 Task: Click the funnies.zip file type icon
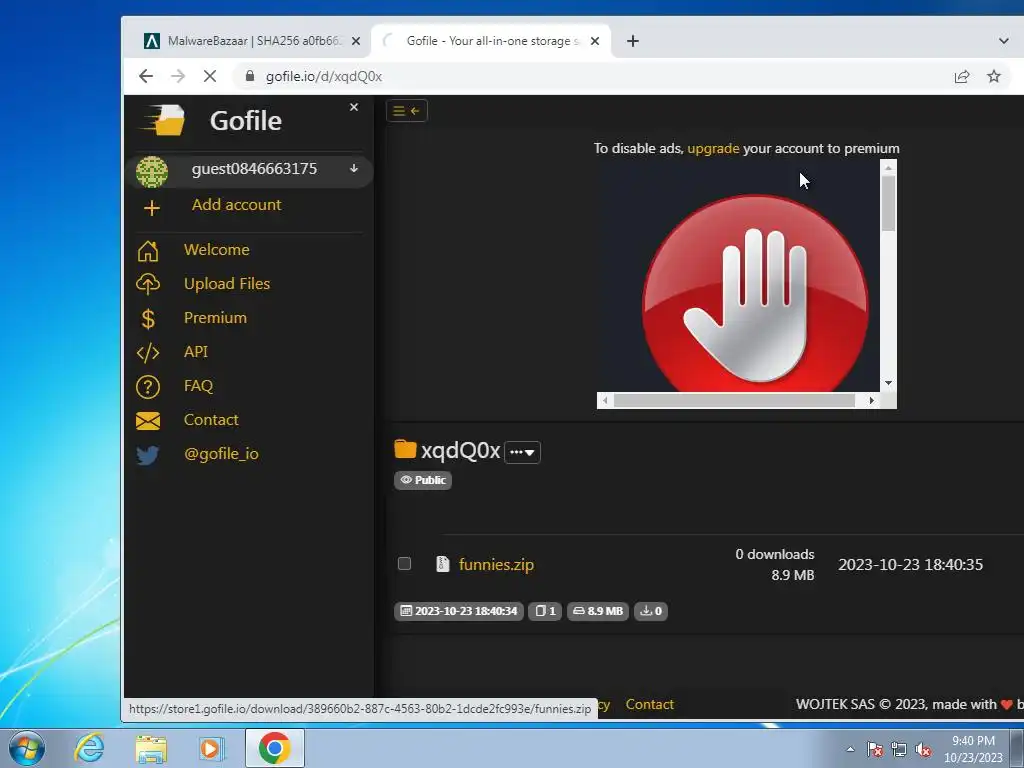(443, 564)
